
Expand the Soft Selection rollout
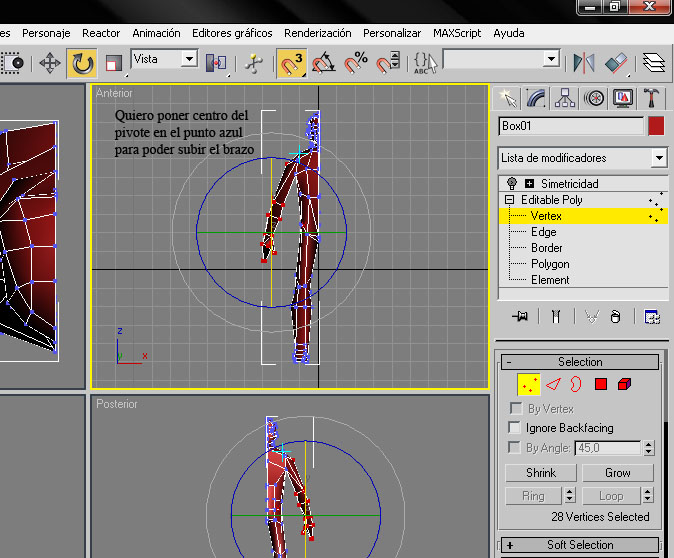580,545
